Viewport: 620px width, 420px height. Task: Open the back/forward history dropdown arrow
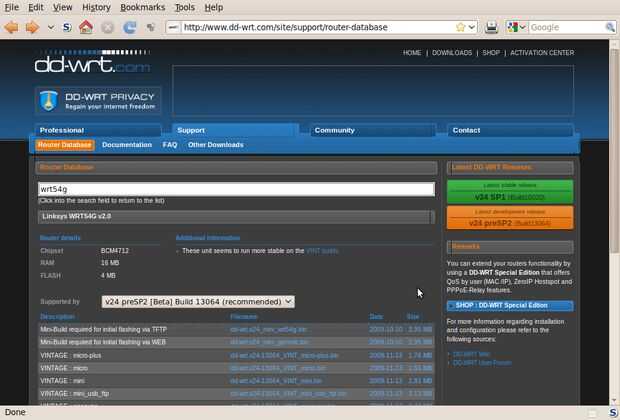pyautogui.click(x=51, y=27)
